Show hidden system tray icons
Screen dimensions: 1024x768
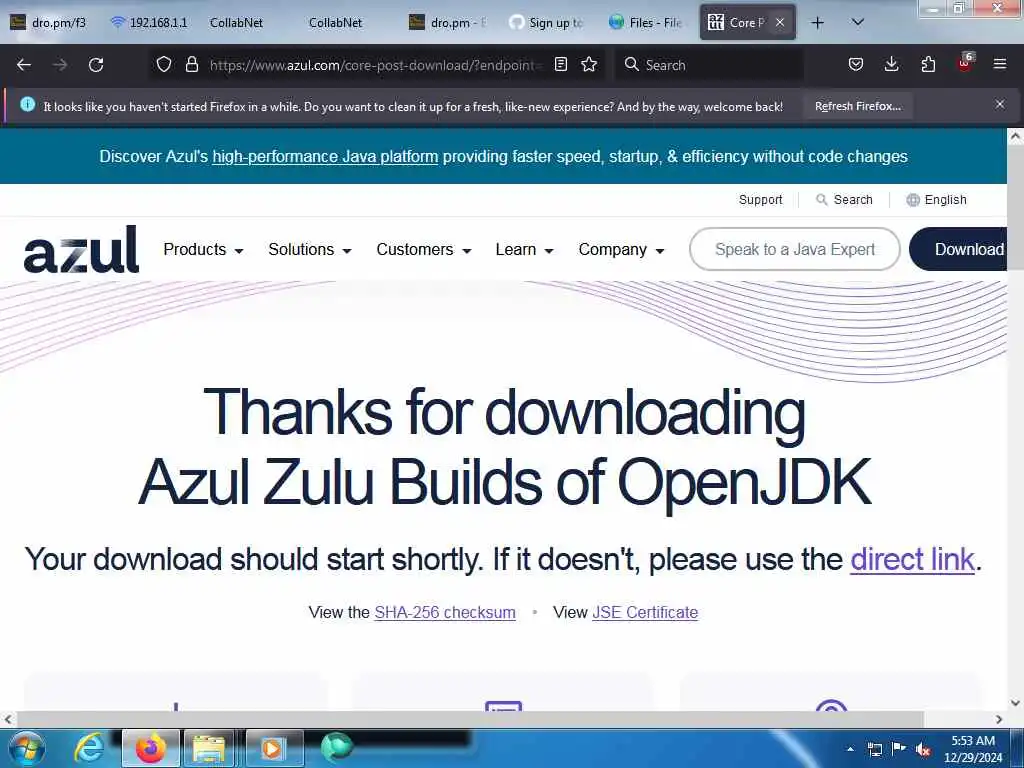pos(850,749)
